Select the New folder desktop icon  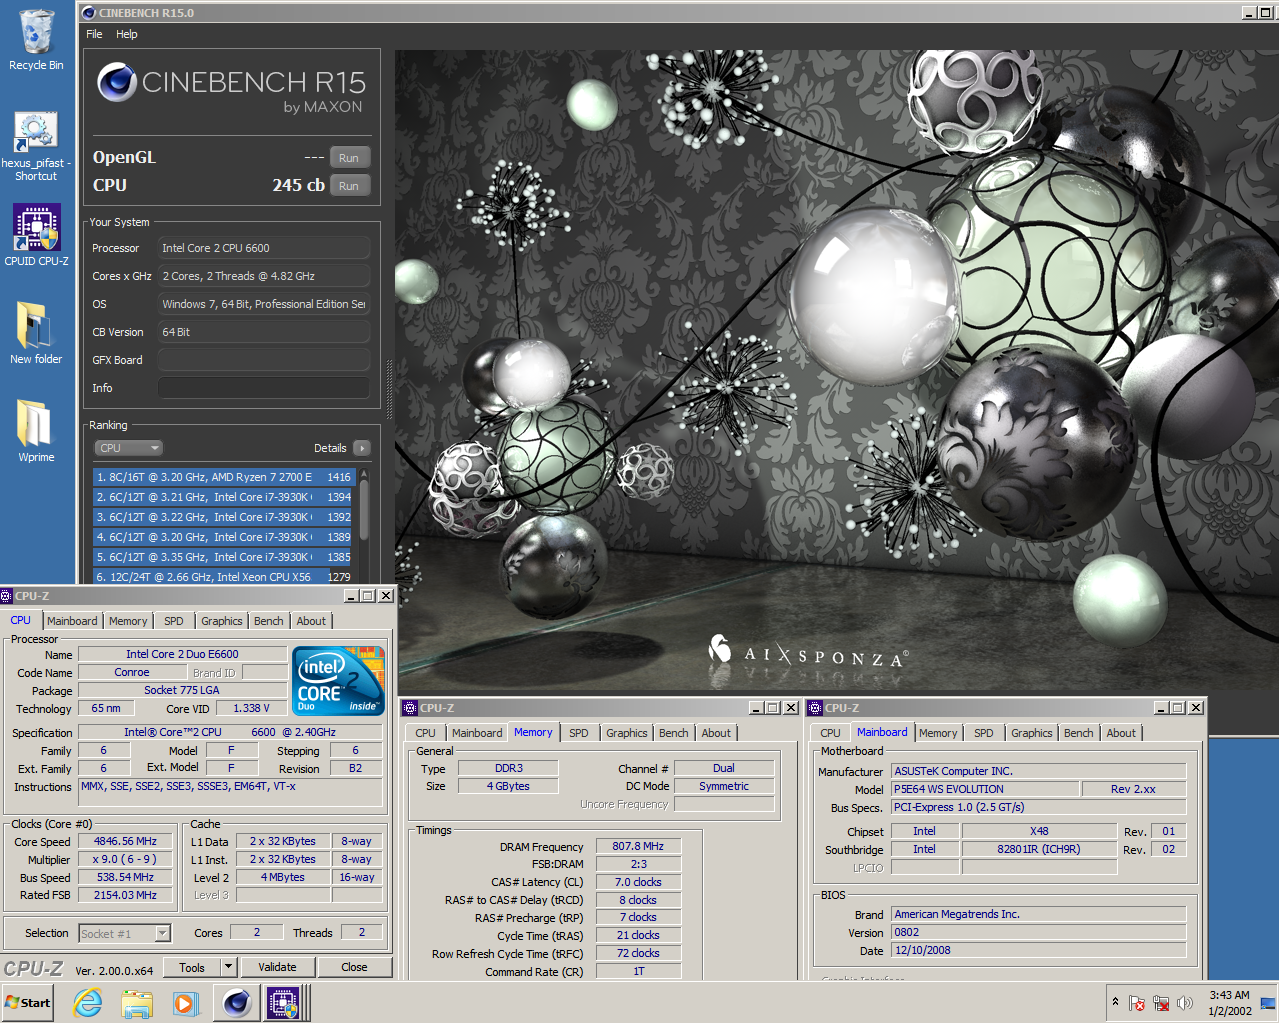point(36,332)
